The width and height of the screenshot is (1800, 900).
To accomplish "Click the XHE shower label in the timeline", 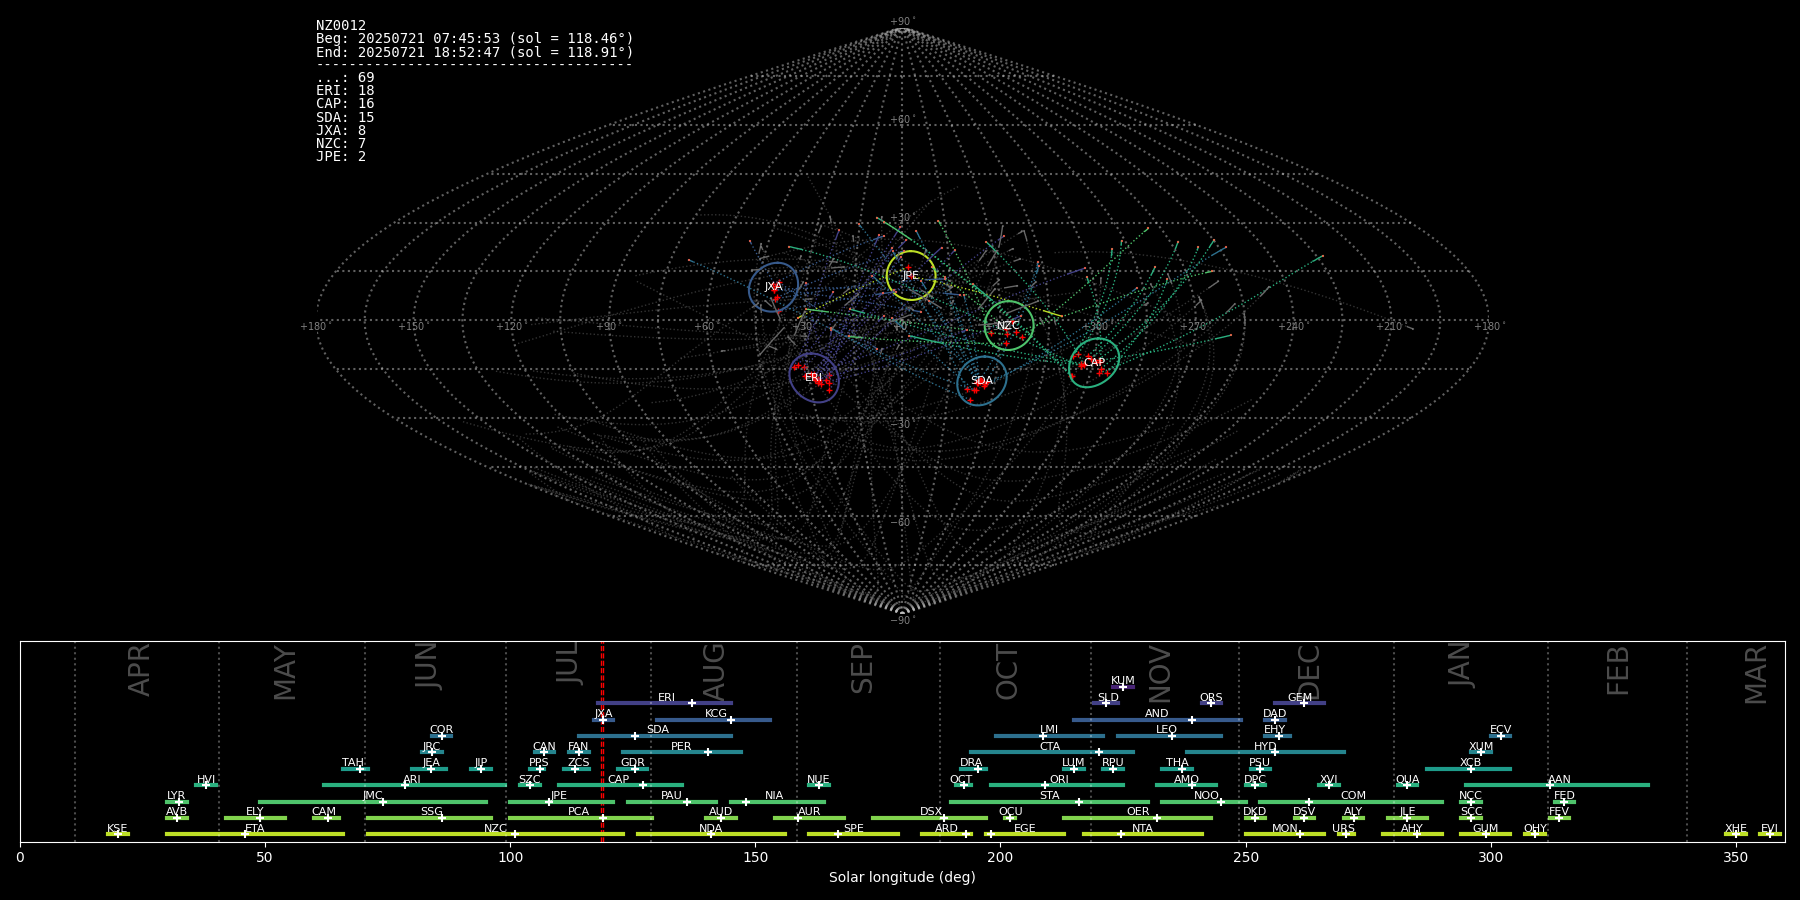I will (1736, 829).
